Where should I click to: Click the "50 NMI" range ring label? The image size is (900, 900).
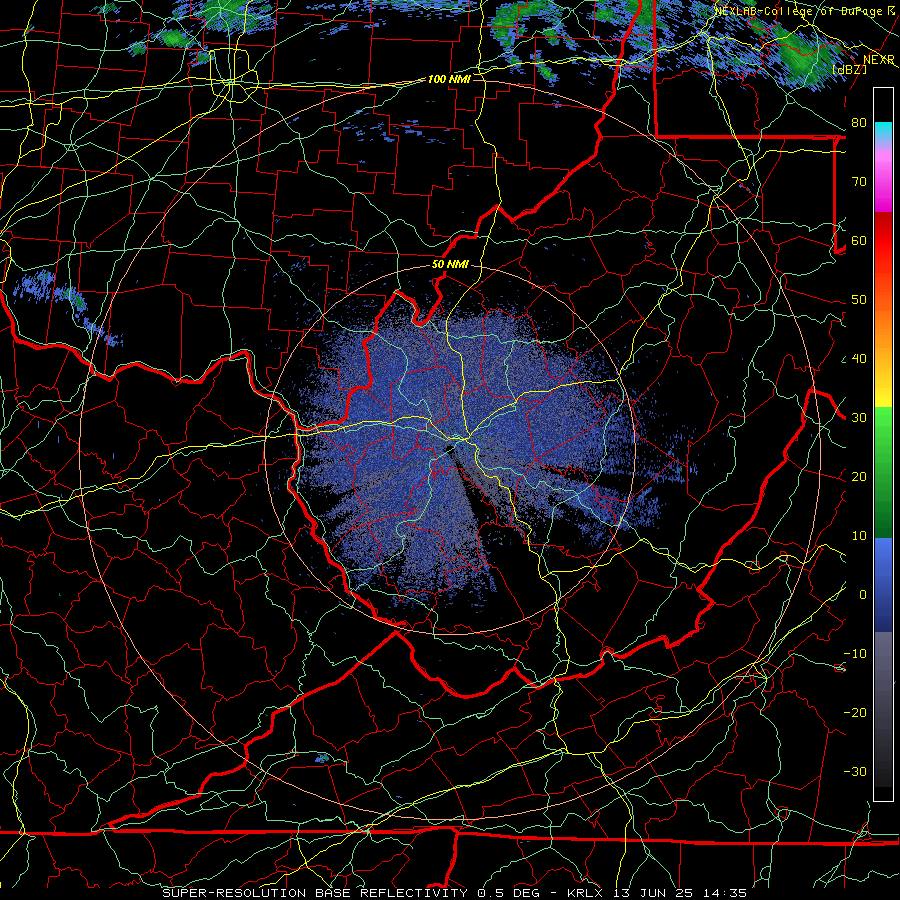click(x=450, y=265)
